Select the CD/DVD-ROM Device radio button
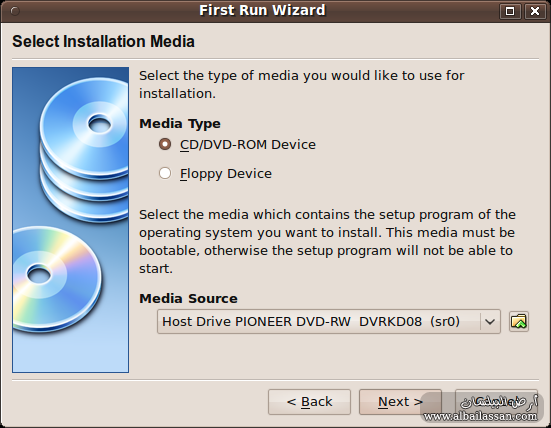Screen dimensions: 551x428 [x=165, y=144]
